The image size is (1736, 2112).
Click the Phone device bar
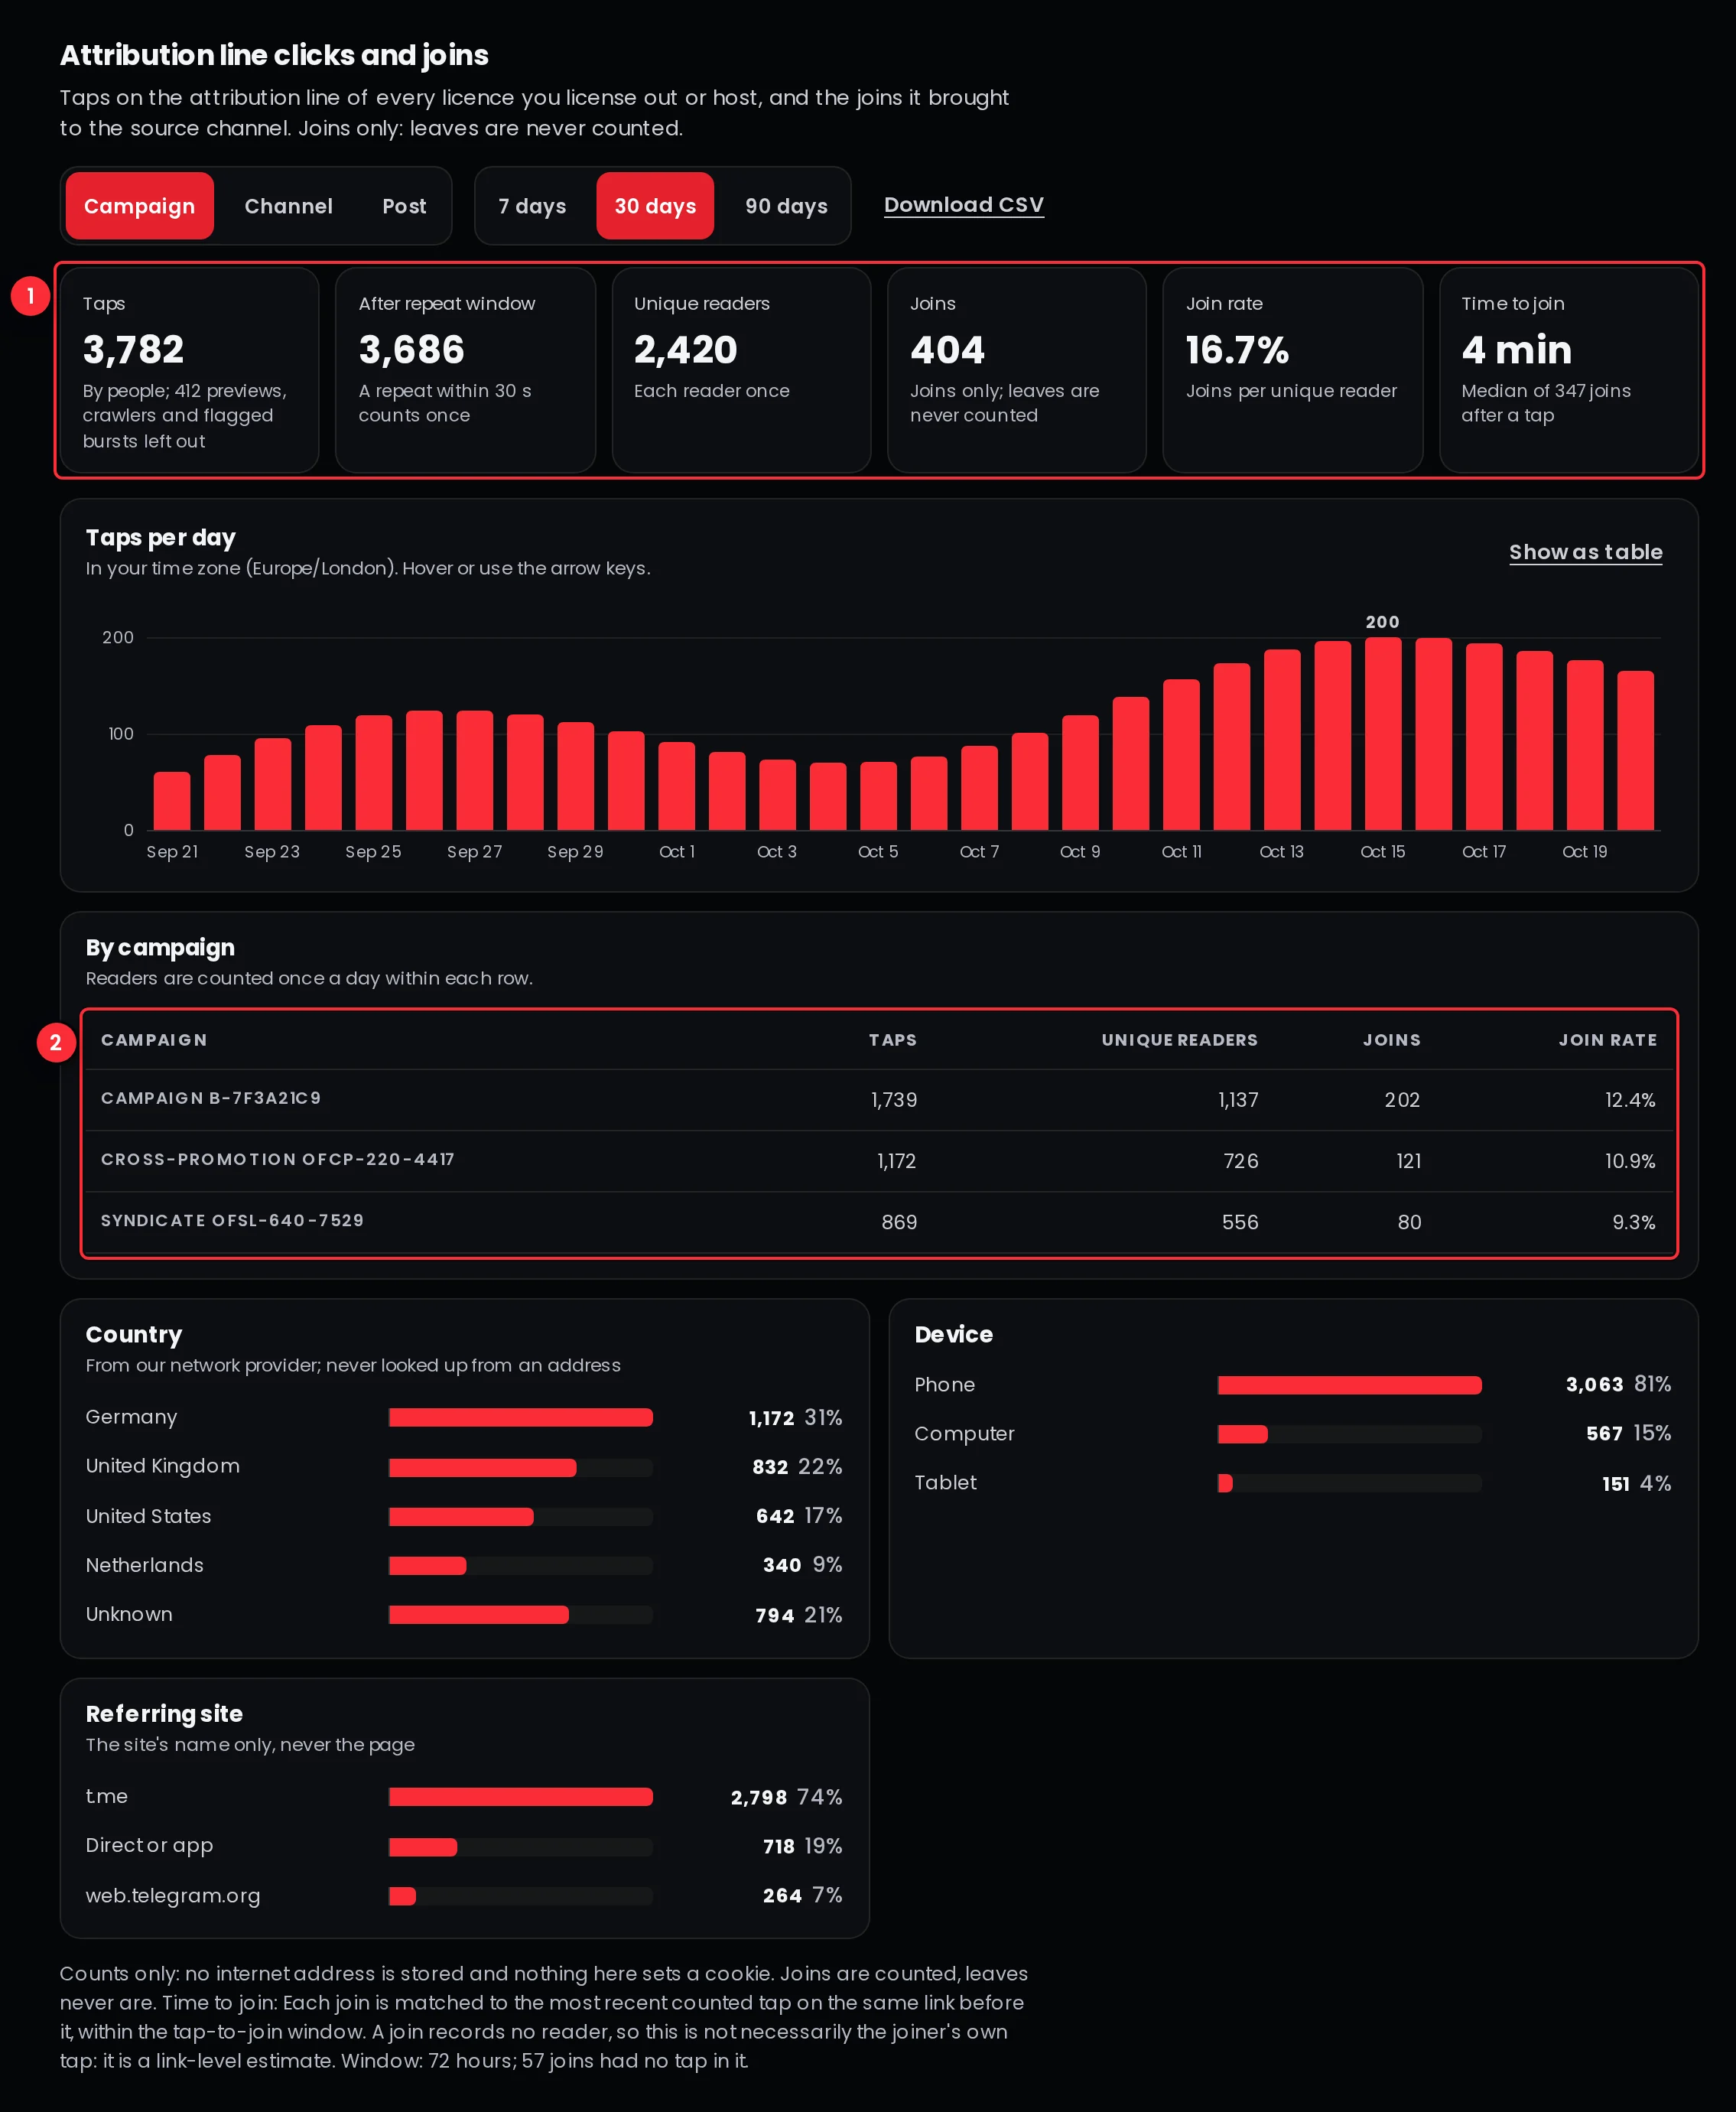pyautogui.click(x=1350, y=1385)
